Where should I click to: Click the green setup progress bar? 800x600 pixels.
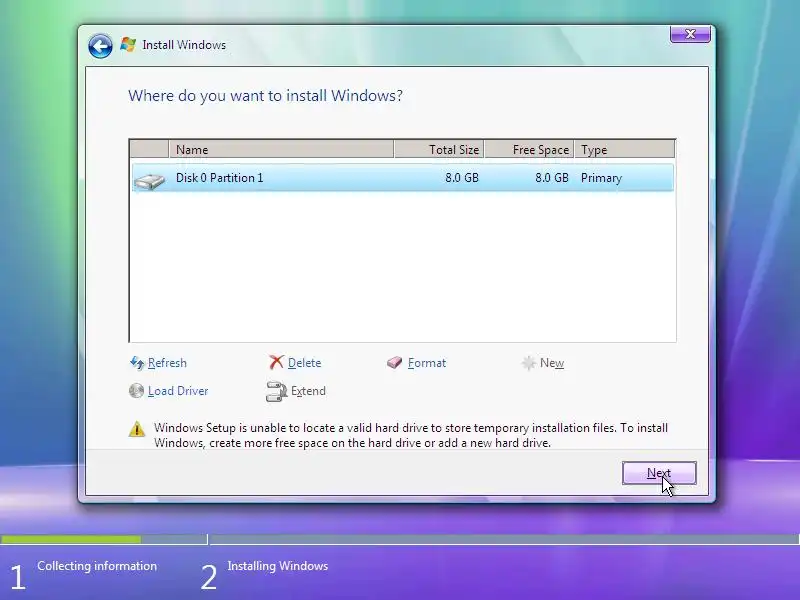coord(71,539)
